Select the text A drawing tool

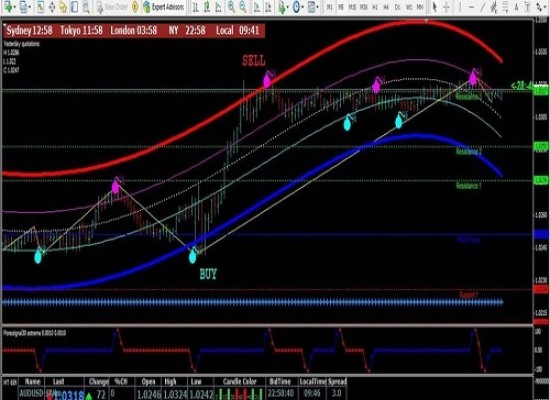click(x=516, y=7)
